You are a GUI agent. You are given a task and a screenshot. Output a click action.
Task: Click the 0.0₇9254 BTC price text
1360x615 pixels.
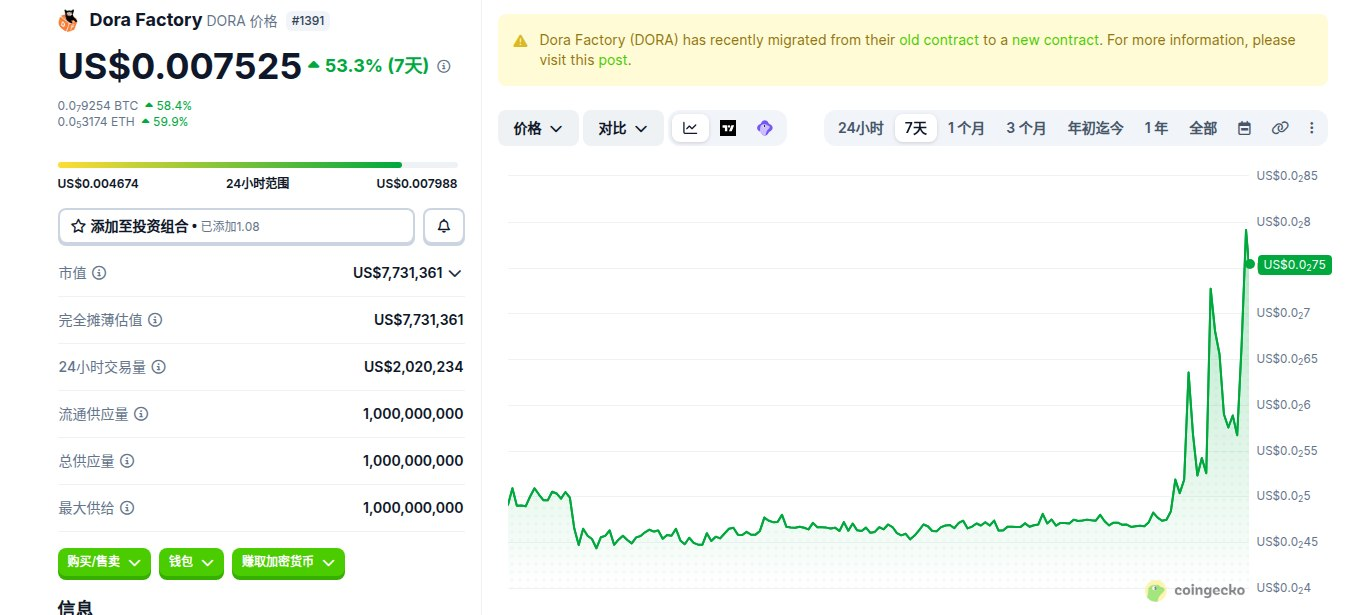click(98, 105)
